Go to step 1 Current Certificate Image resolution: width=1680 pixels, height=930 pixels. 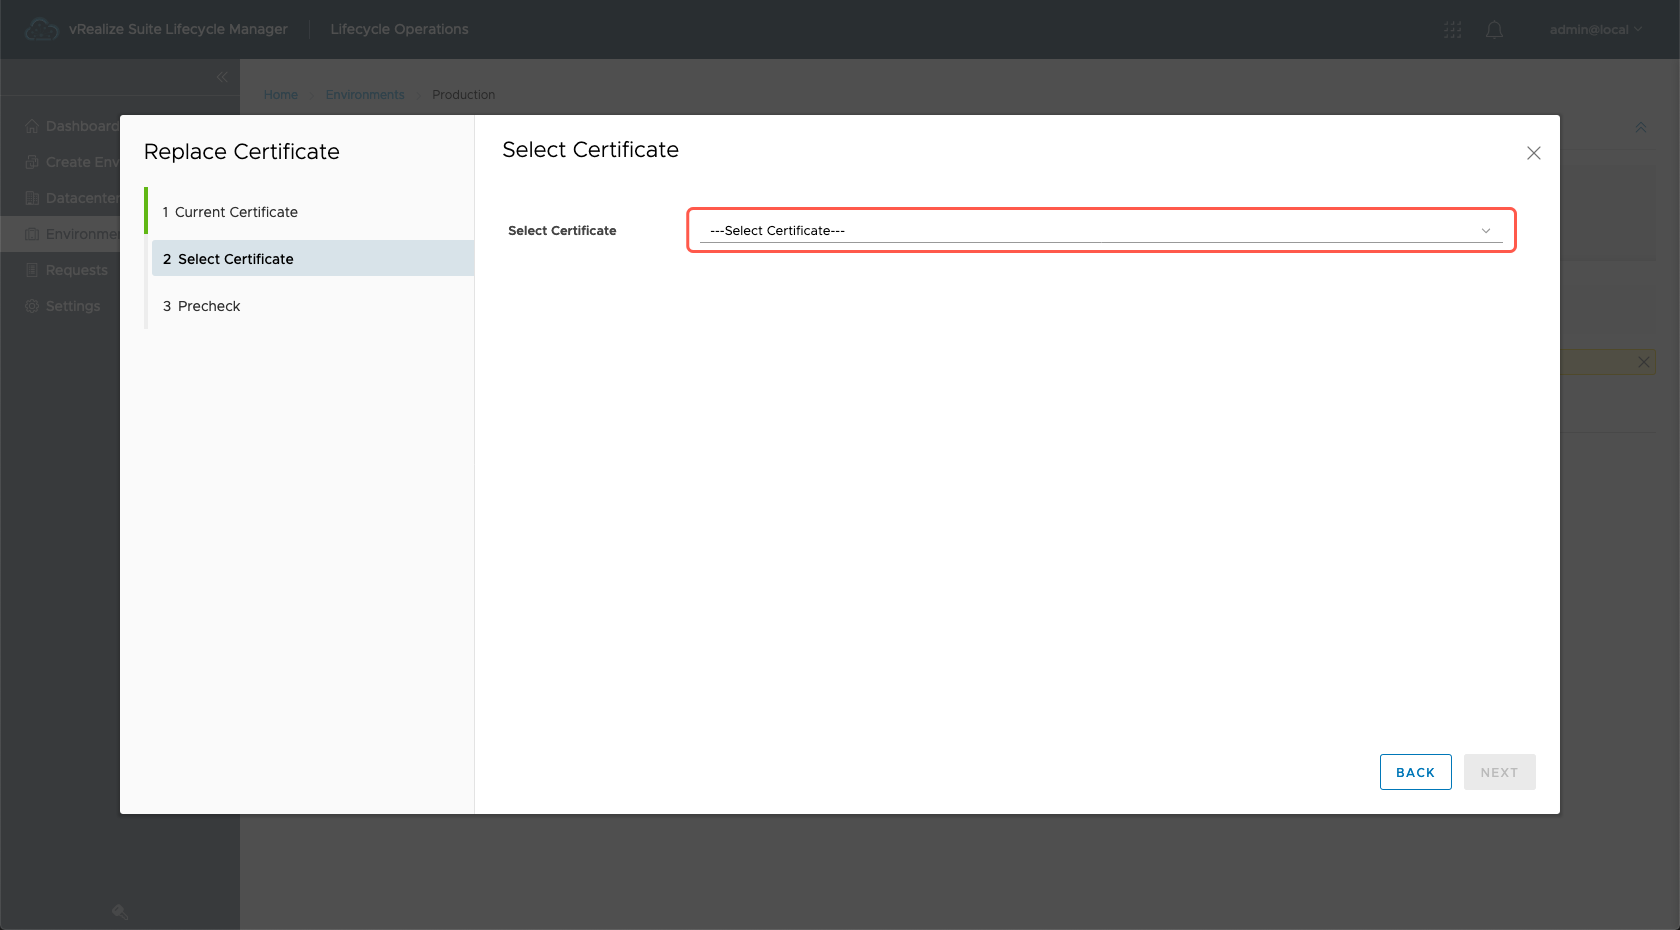point(236,212)
